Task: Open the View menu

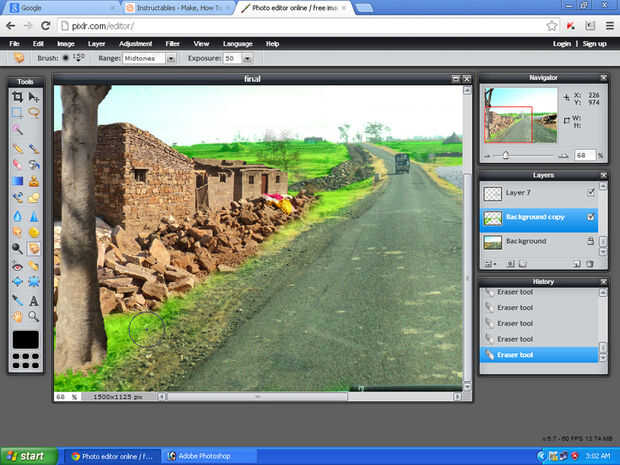Action: (201, 44)
